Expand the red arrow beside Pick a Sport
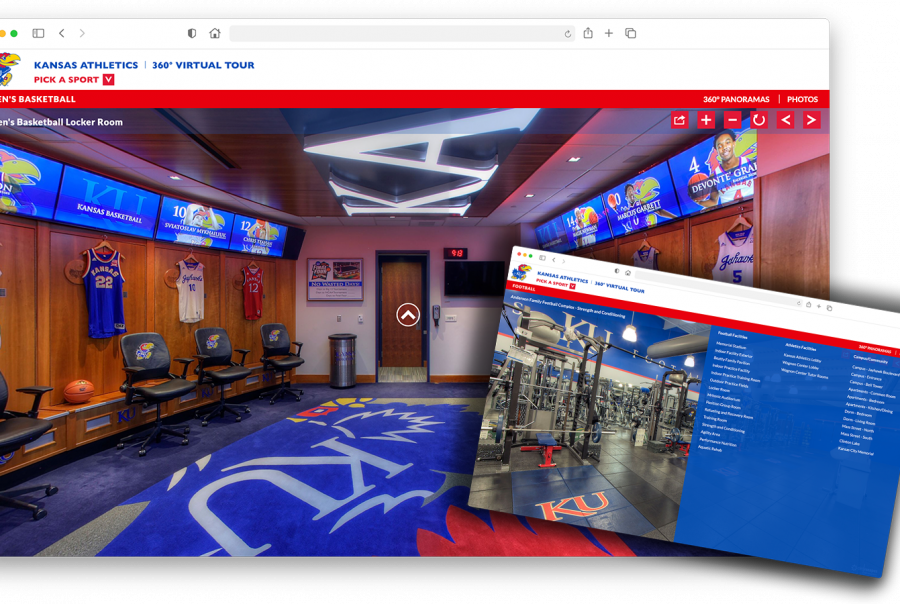Viewport: 900px width, 604px height. (108, 79)
